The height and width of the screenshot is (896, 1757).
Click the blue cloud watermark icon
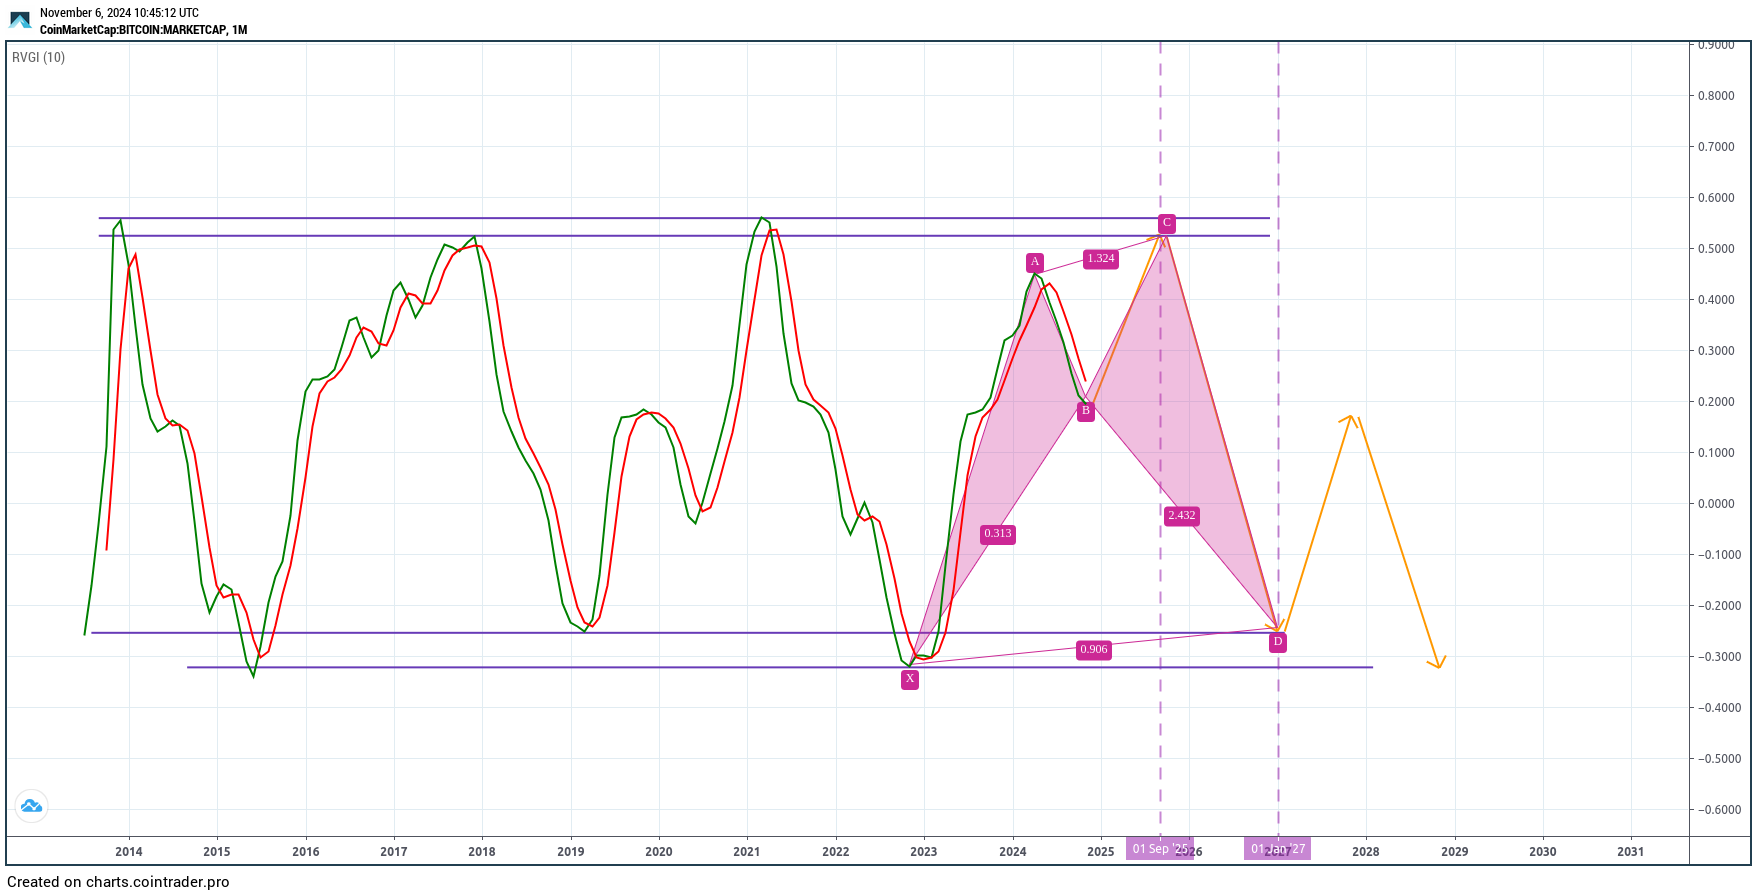31,806
